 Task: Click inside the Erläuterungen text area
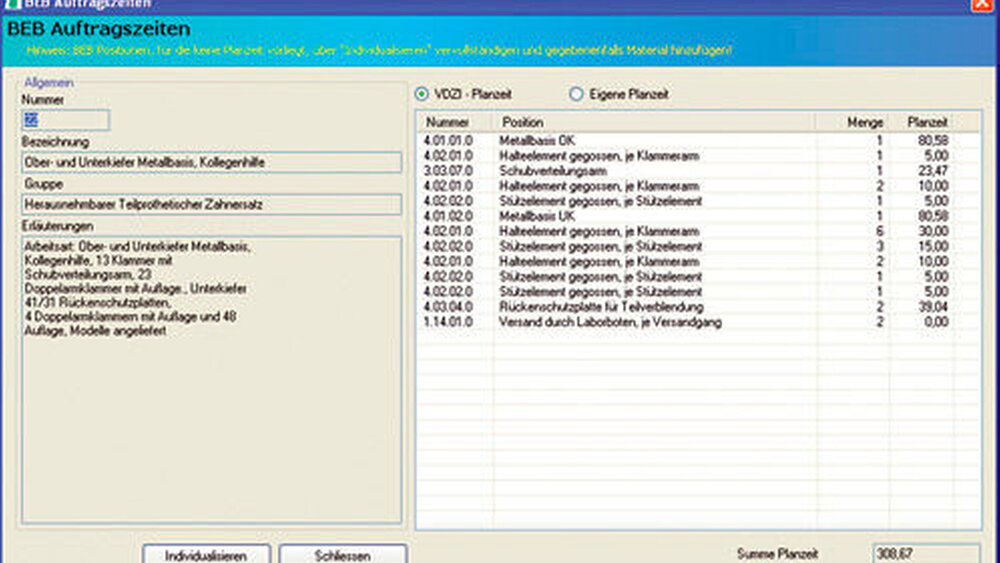[211, 380]
